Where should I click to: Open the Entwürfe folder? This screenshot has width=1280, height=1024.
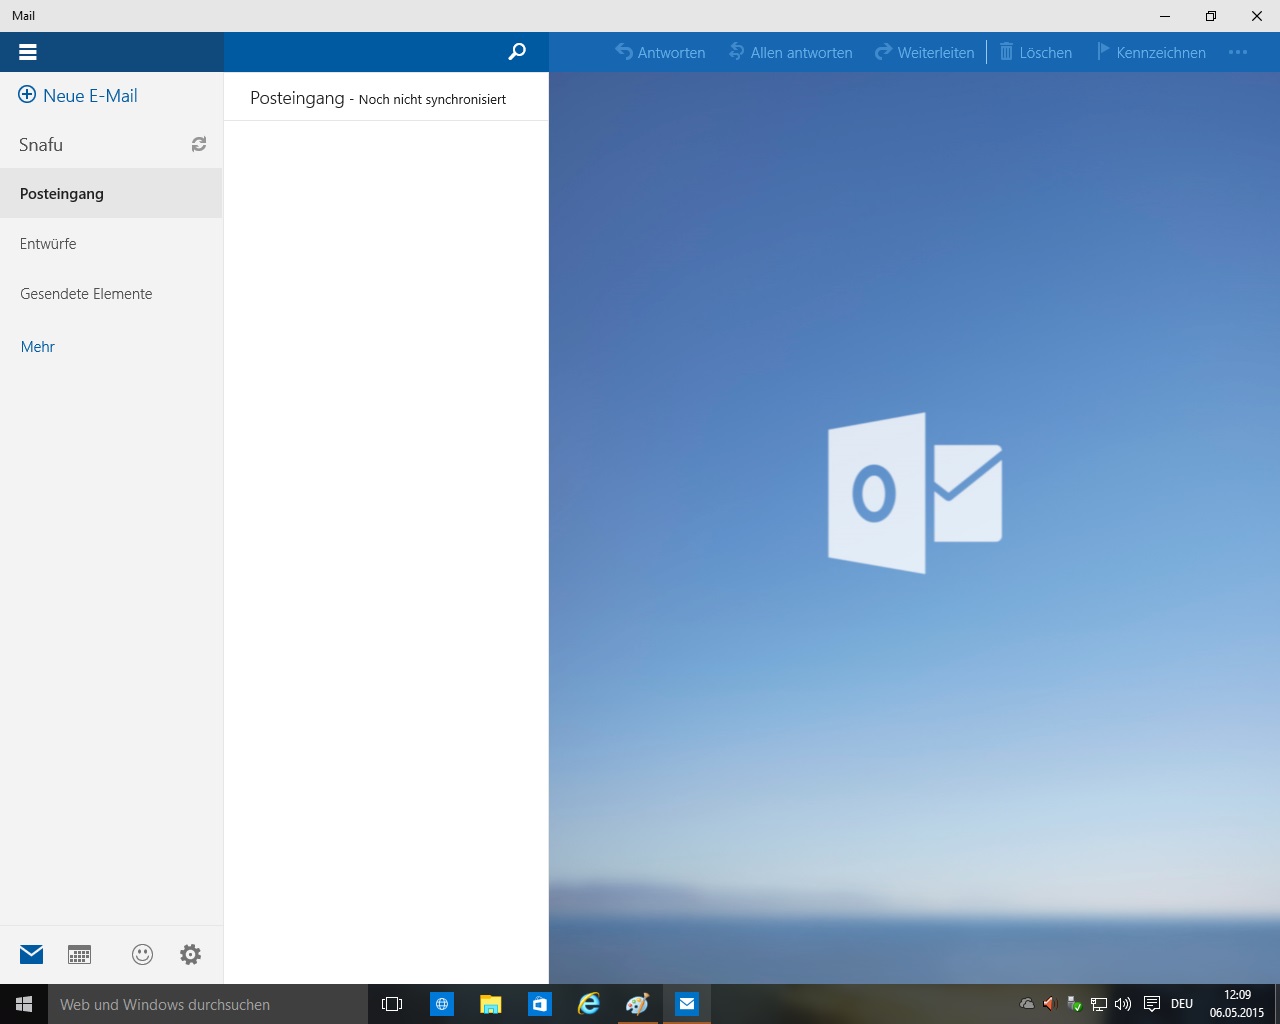(111, 244)
